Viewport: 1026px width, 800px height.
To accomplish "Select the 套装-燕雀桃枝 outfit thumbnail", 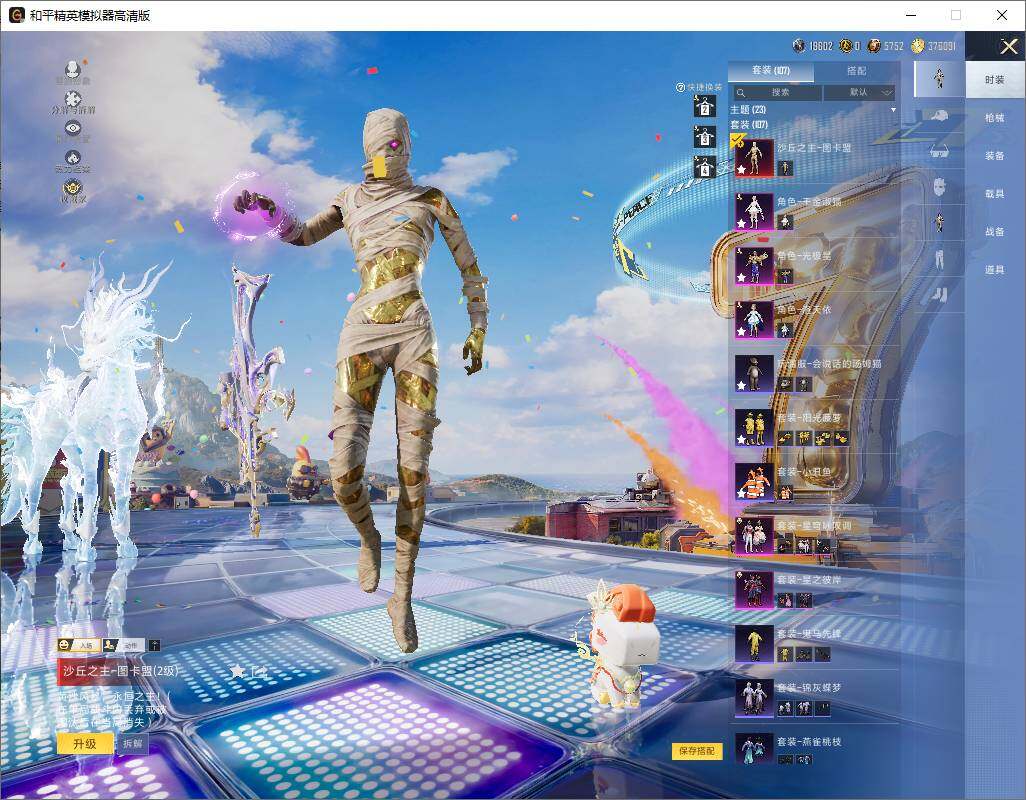I will point(754,750).
